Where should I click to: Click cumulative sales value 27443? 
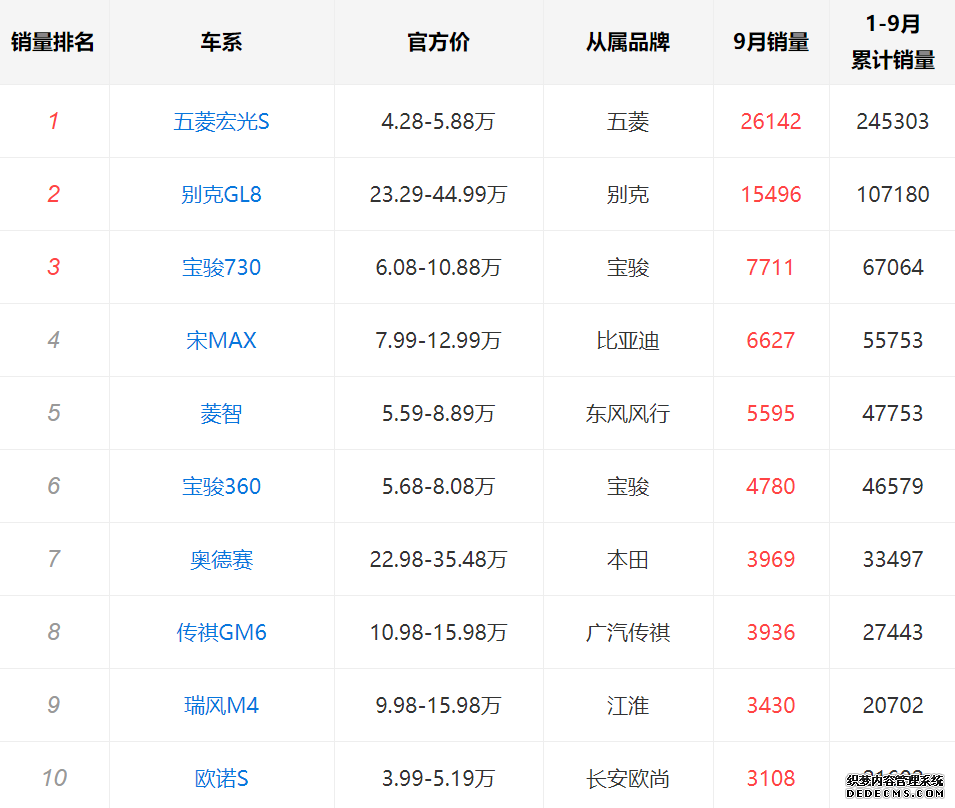point(893,633)
